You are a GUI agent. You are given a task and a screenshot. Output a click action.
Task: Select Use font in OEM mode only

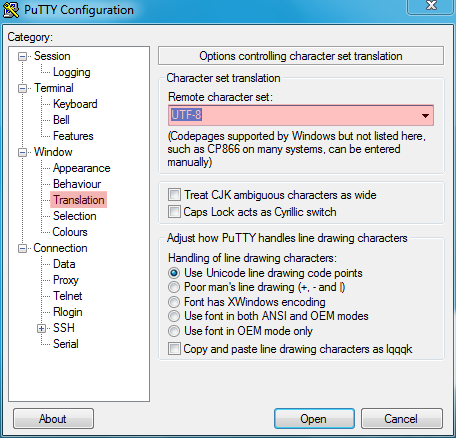point(174,331)
